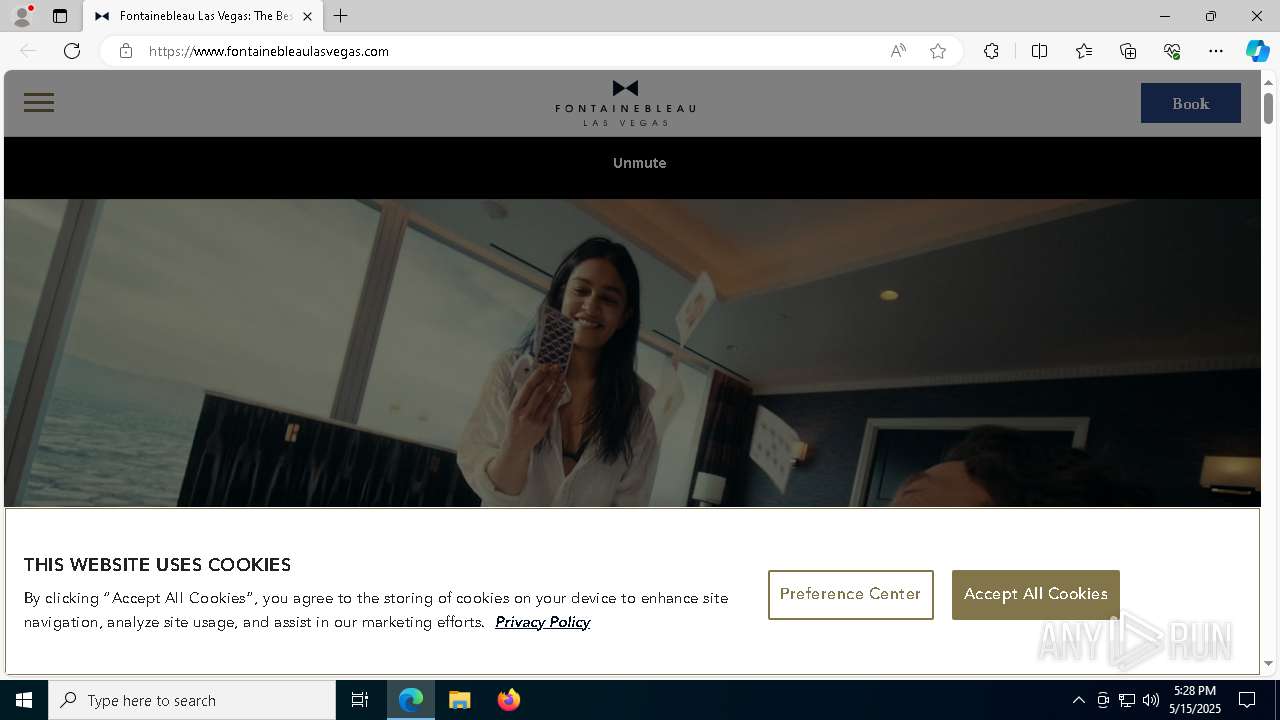Refresh the current page

coord(72,51)
